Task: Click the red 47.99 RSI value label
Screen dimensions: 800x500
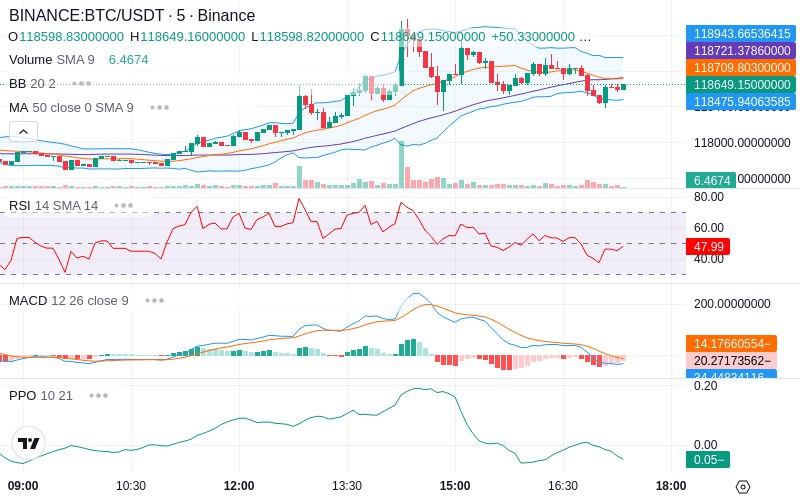Action: [708, 246]
